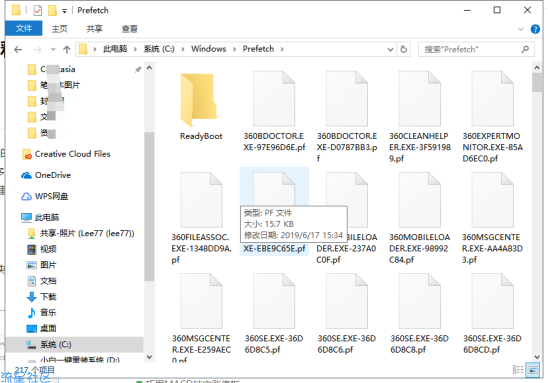
Task: Refresh the Prefetch folder view
Action: pyautogui.click(x=403, y=49)
